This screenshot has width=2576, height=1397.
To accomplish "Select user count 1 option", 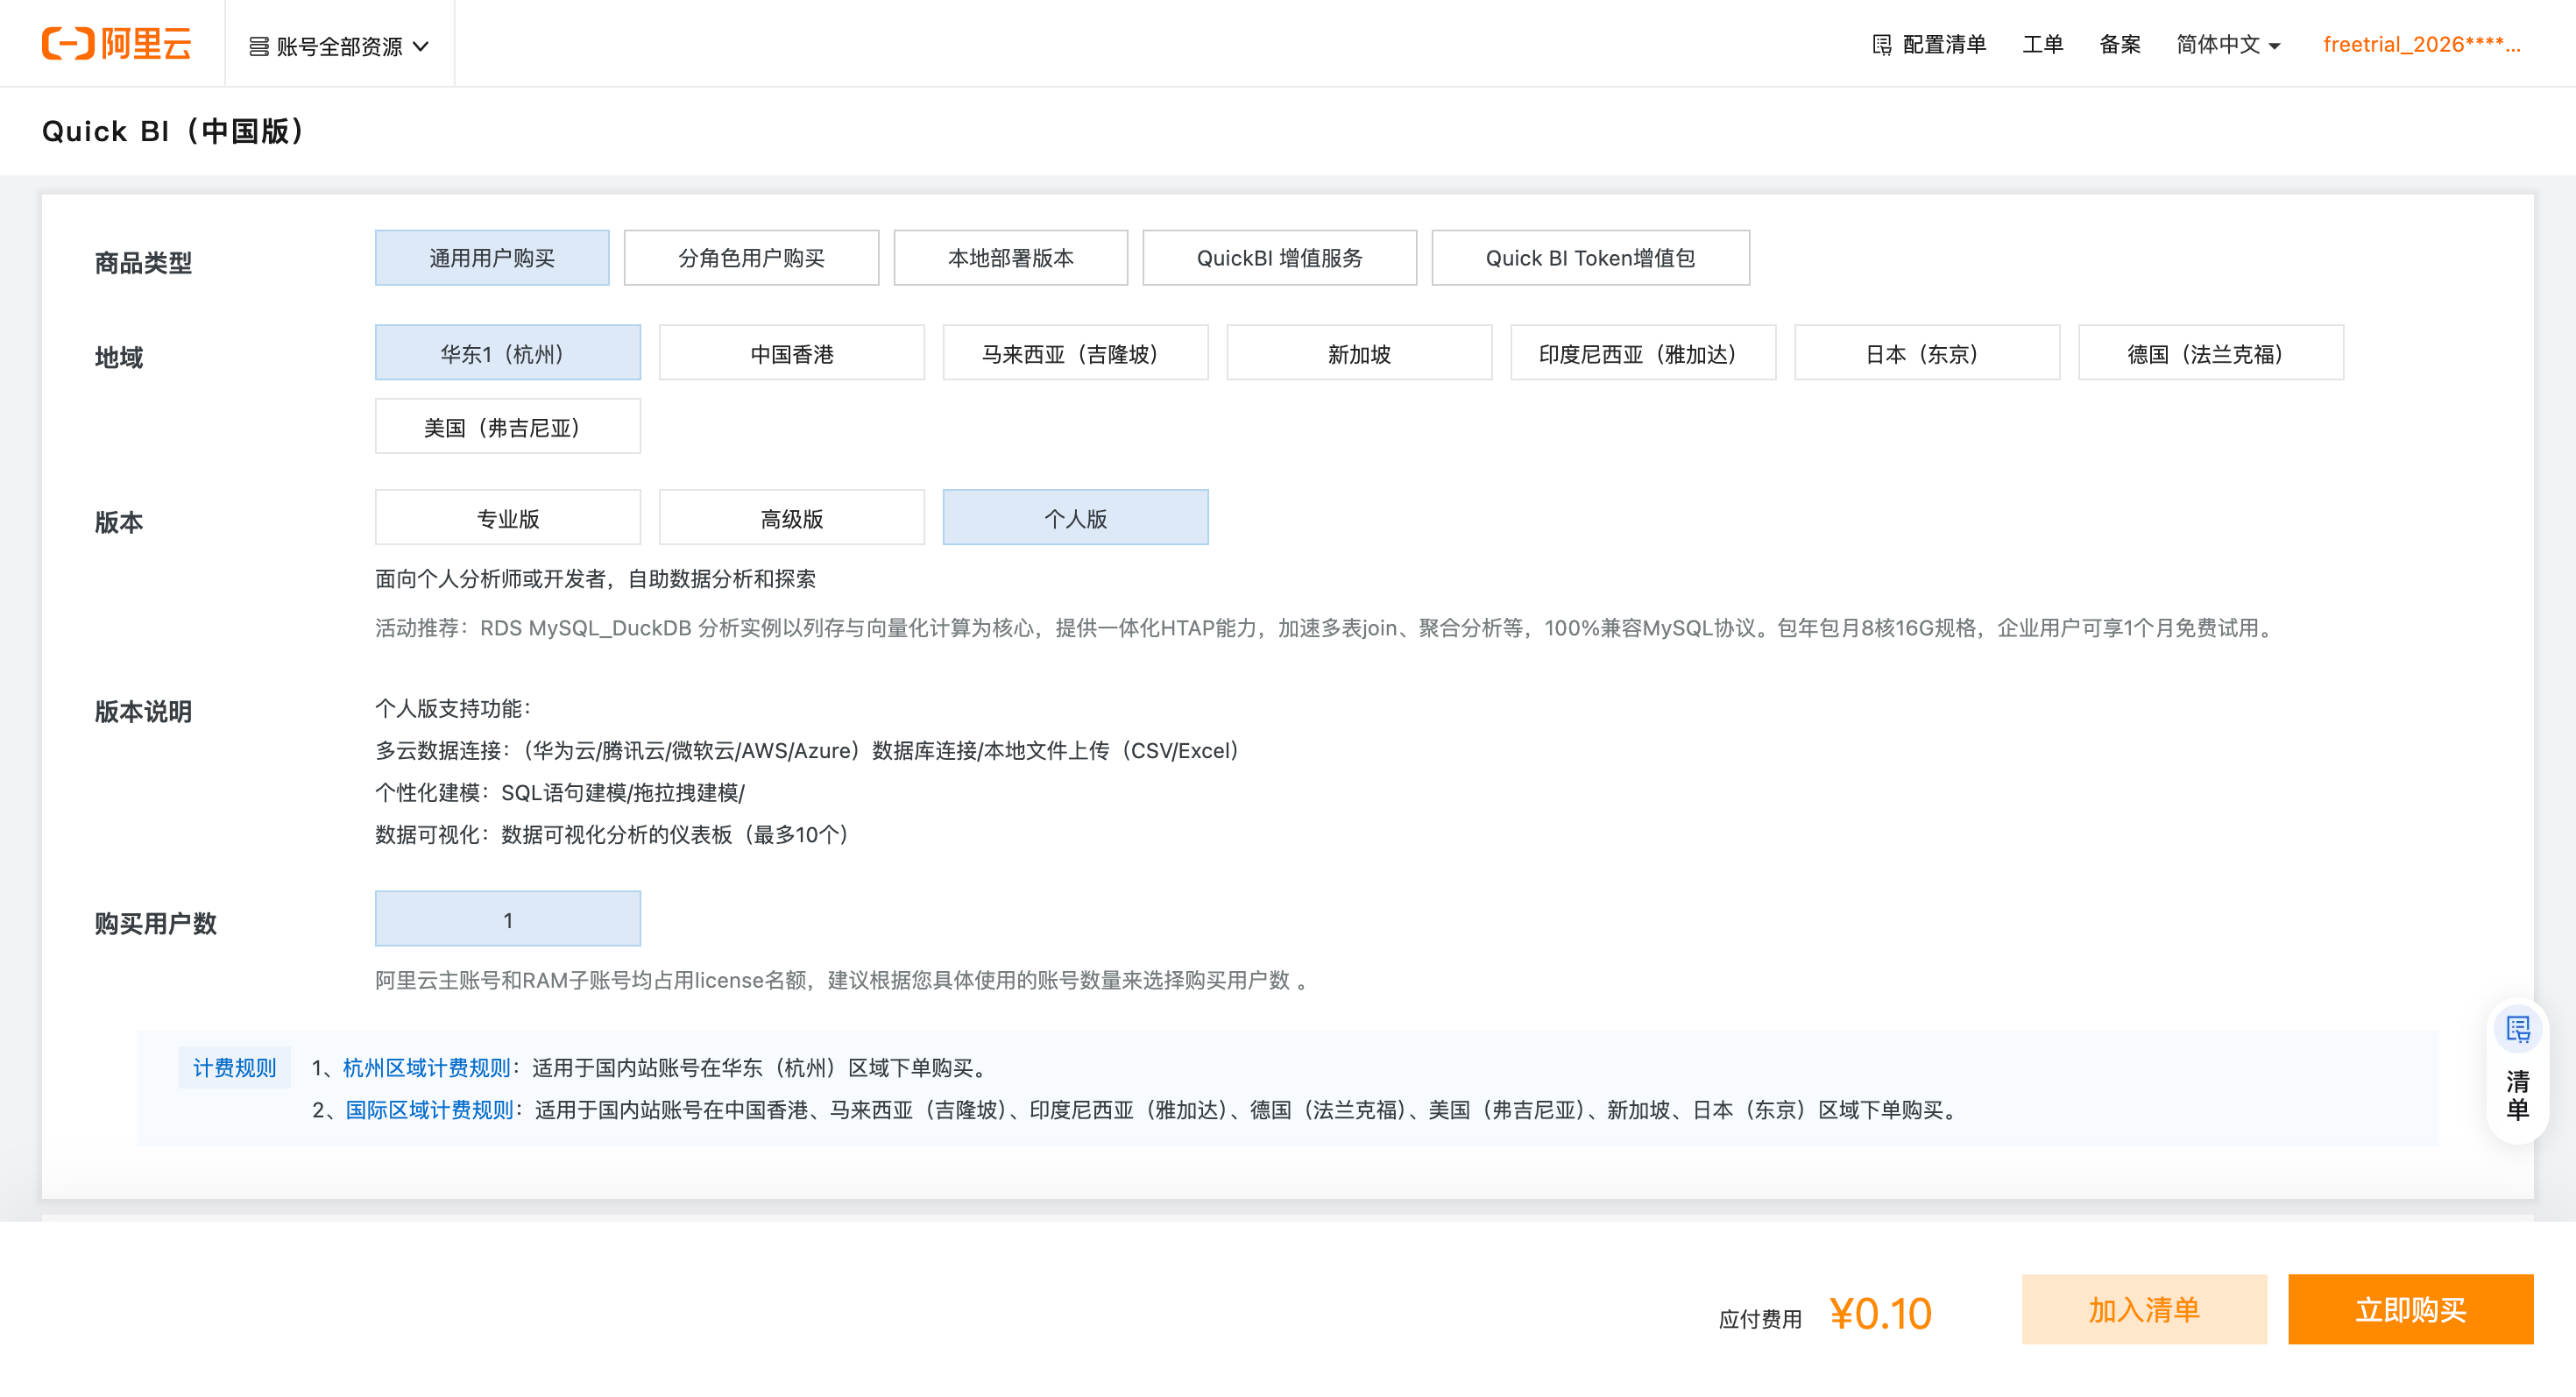I will [x=507, y=919].
